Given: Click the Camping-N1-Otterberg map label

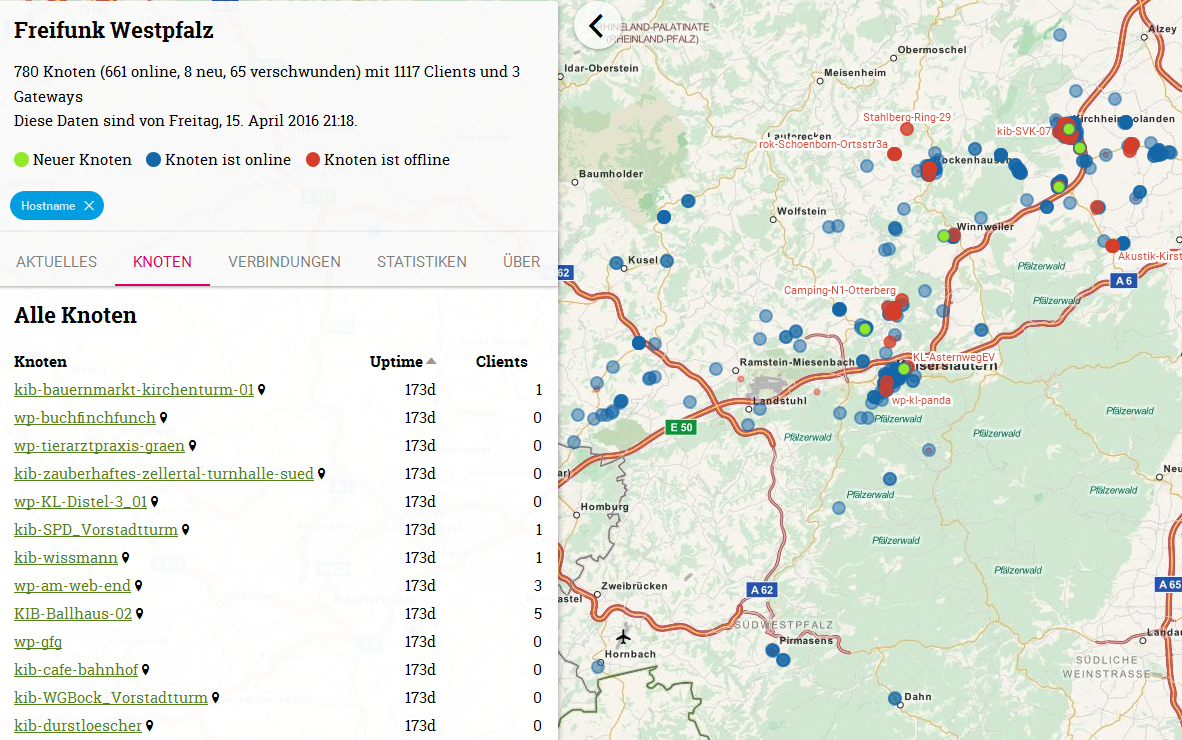Looking at the screenshot, I should [x=840, y=290].
